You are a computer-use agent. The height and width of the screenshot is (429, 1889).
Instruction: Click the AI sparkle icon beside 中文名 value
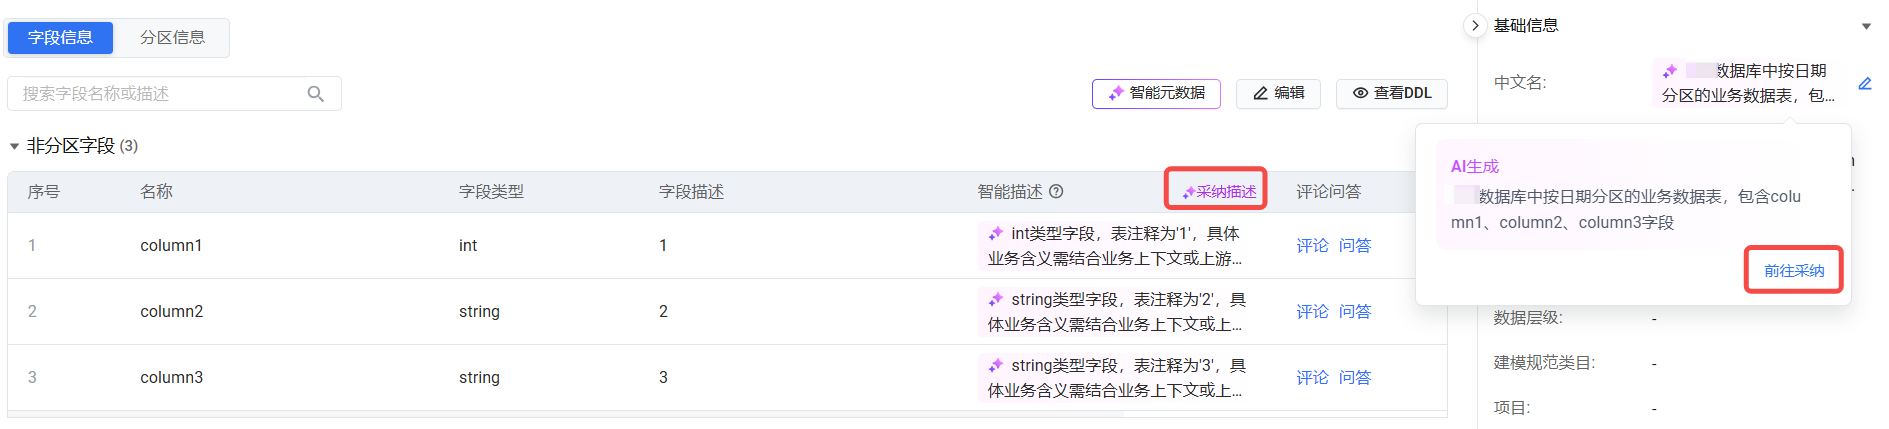(1670, 71)
